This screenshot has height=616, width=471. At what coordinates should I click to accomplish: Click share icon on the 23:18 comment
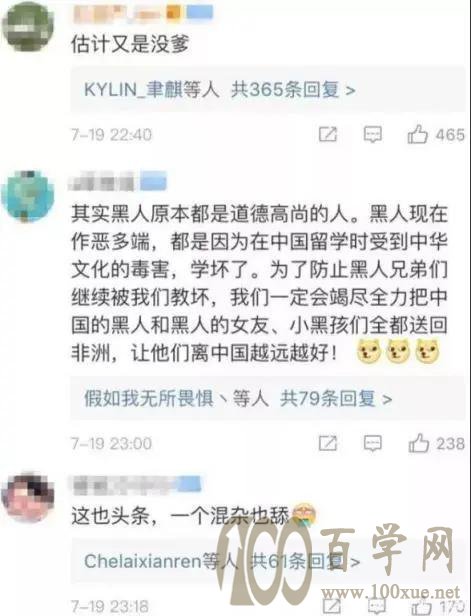tap(330, 607)
